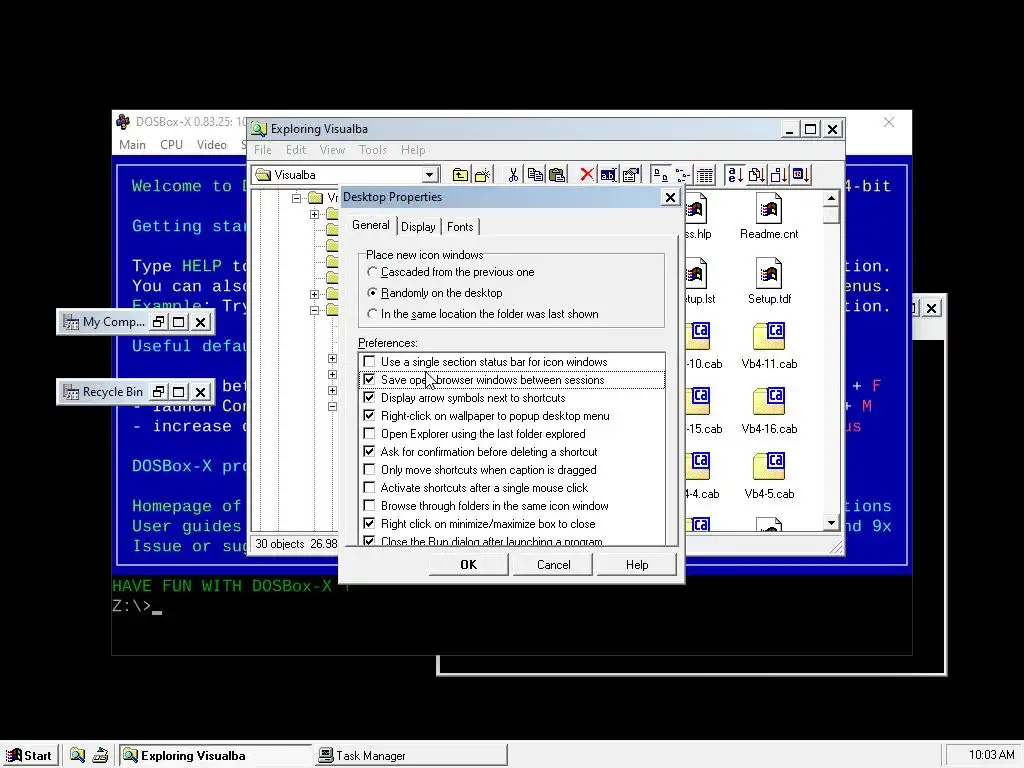This screenshot has width=1024, height=768.
Task: Click the file pane scroll down arrow
Action: 831,522
